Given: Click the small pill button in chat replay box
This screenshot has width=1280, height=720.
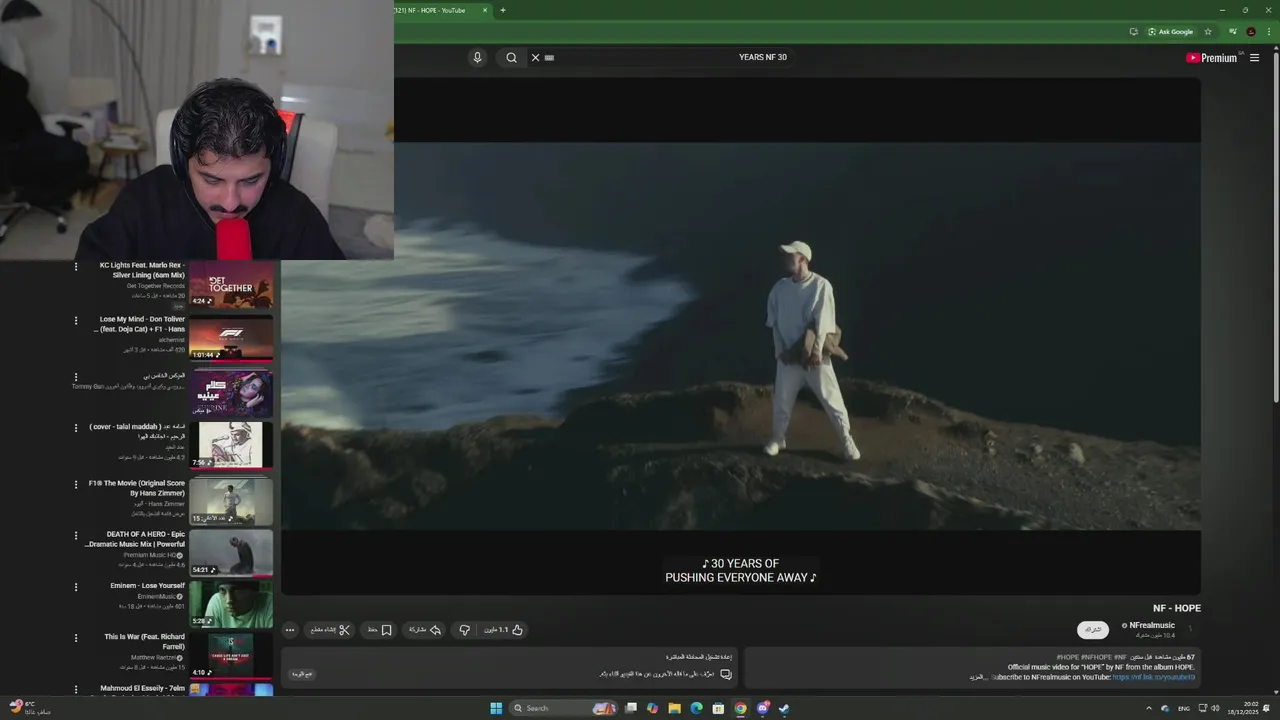Looking at the screenshot, I should pyautogui.click(x=302, y=674).
